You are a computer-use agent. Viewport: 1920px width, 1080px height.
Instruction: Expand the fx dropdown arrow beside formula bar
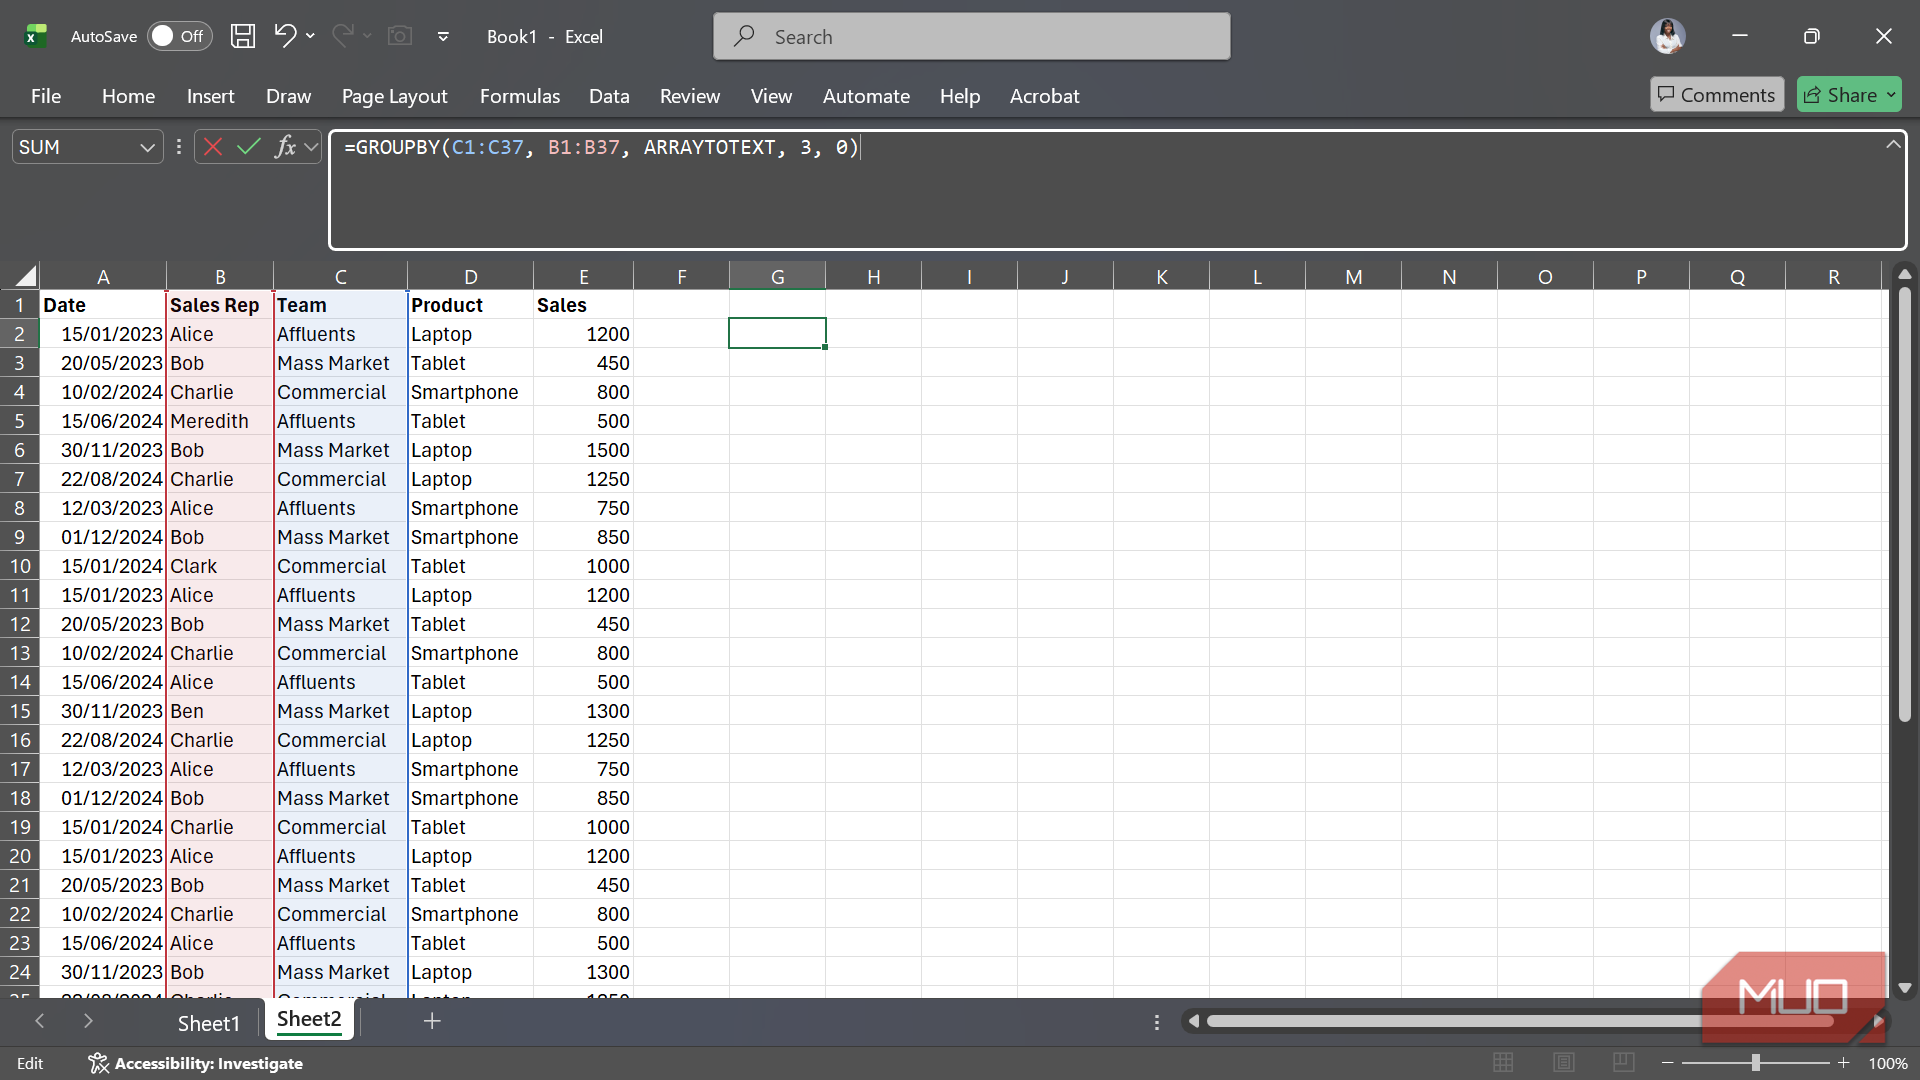tap(311, 148)
